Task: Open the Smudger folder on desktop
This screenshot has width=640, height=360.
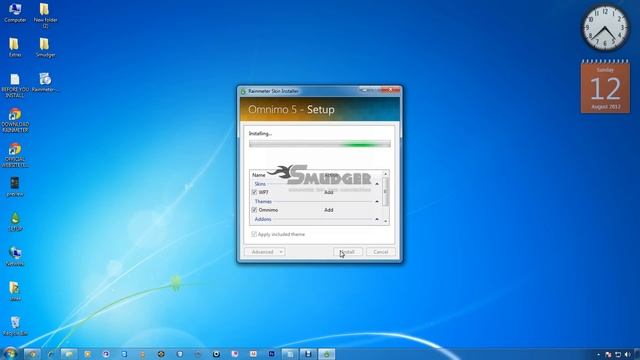Action: coord(45,47)
